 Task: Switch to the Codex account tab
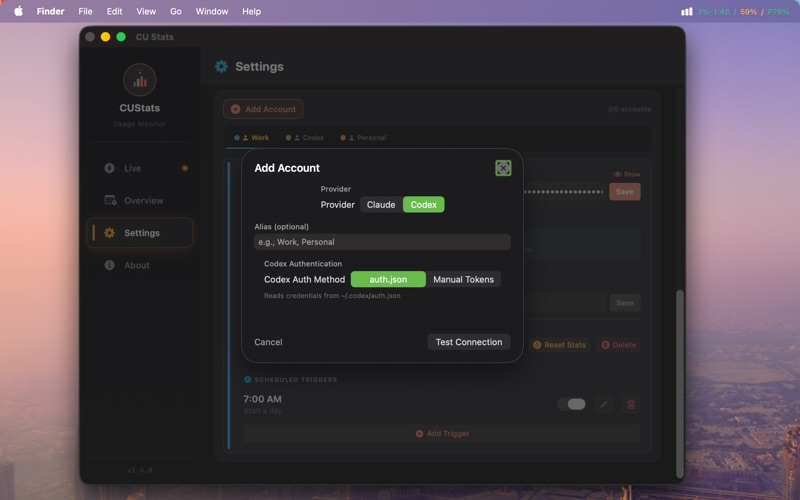305,138
